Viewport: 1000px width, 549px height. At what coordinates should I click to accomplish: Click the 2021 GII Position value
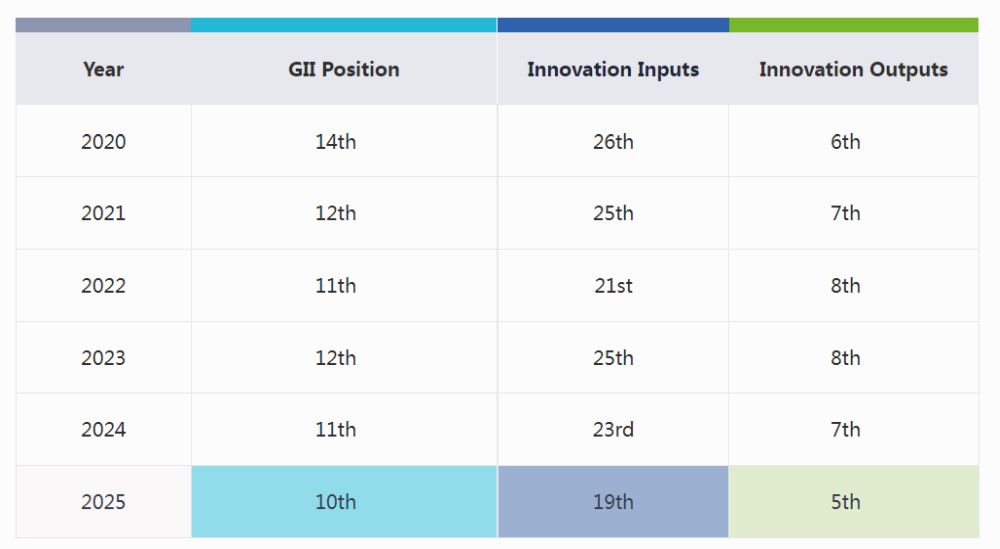[x=335, y=213]
